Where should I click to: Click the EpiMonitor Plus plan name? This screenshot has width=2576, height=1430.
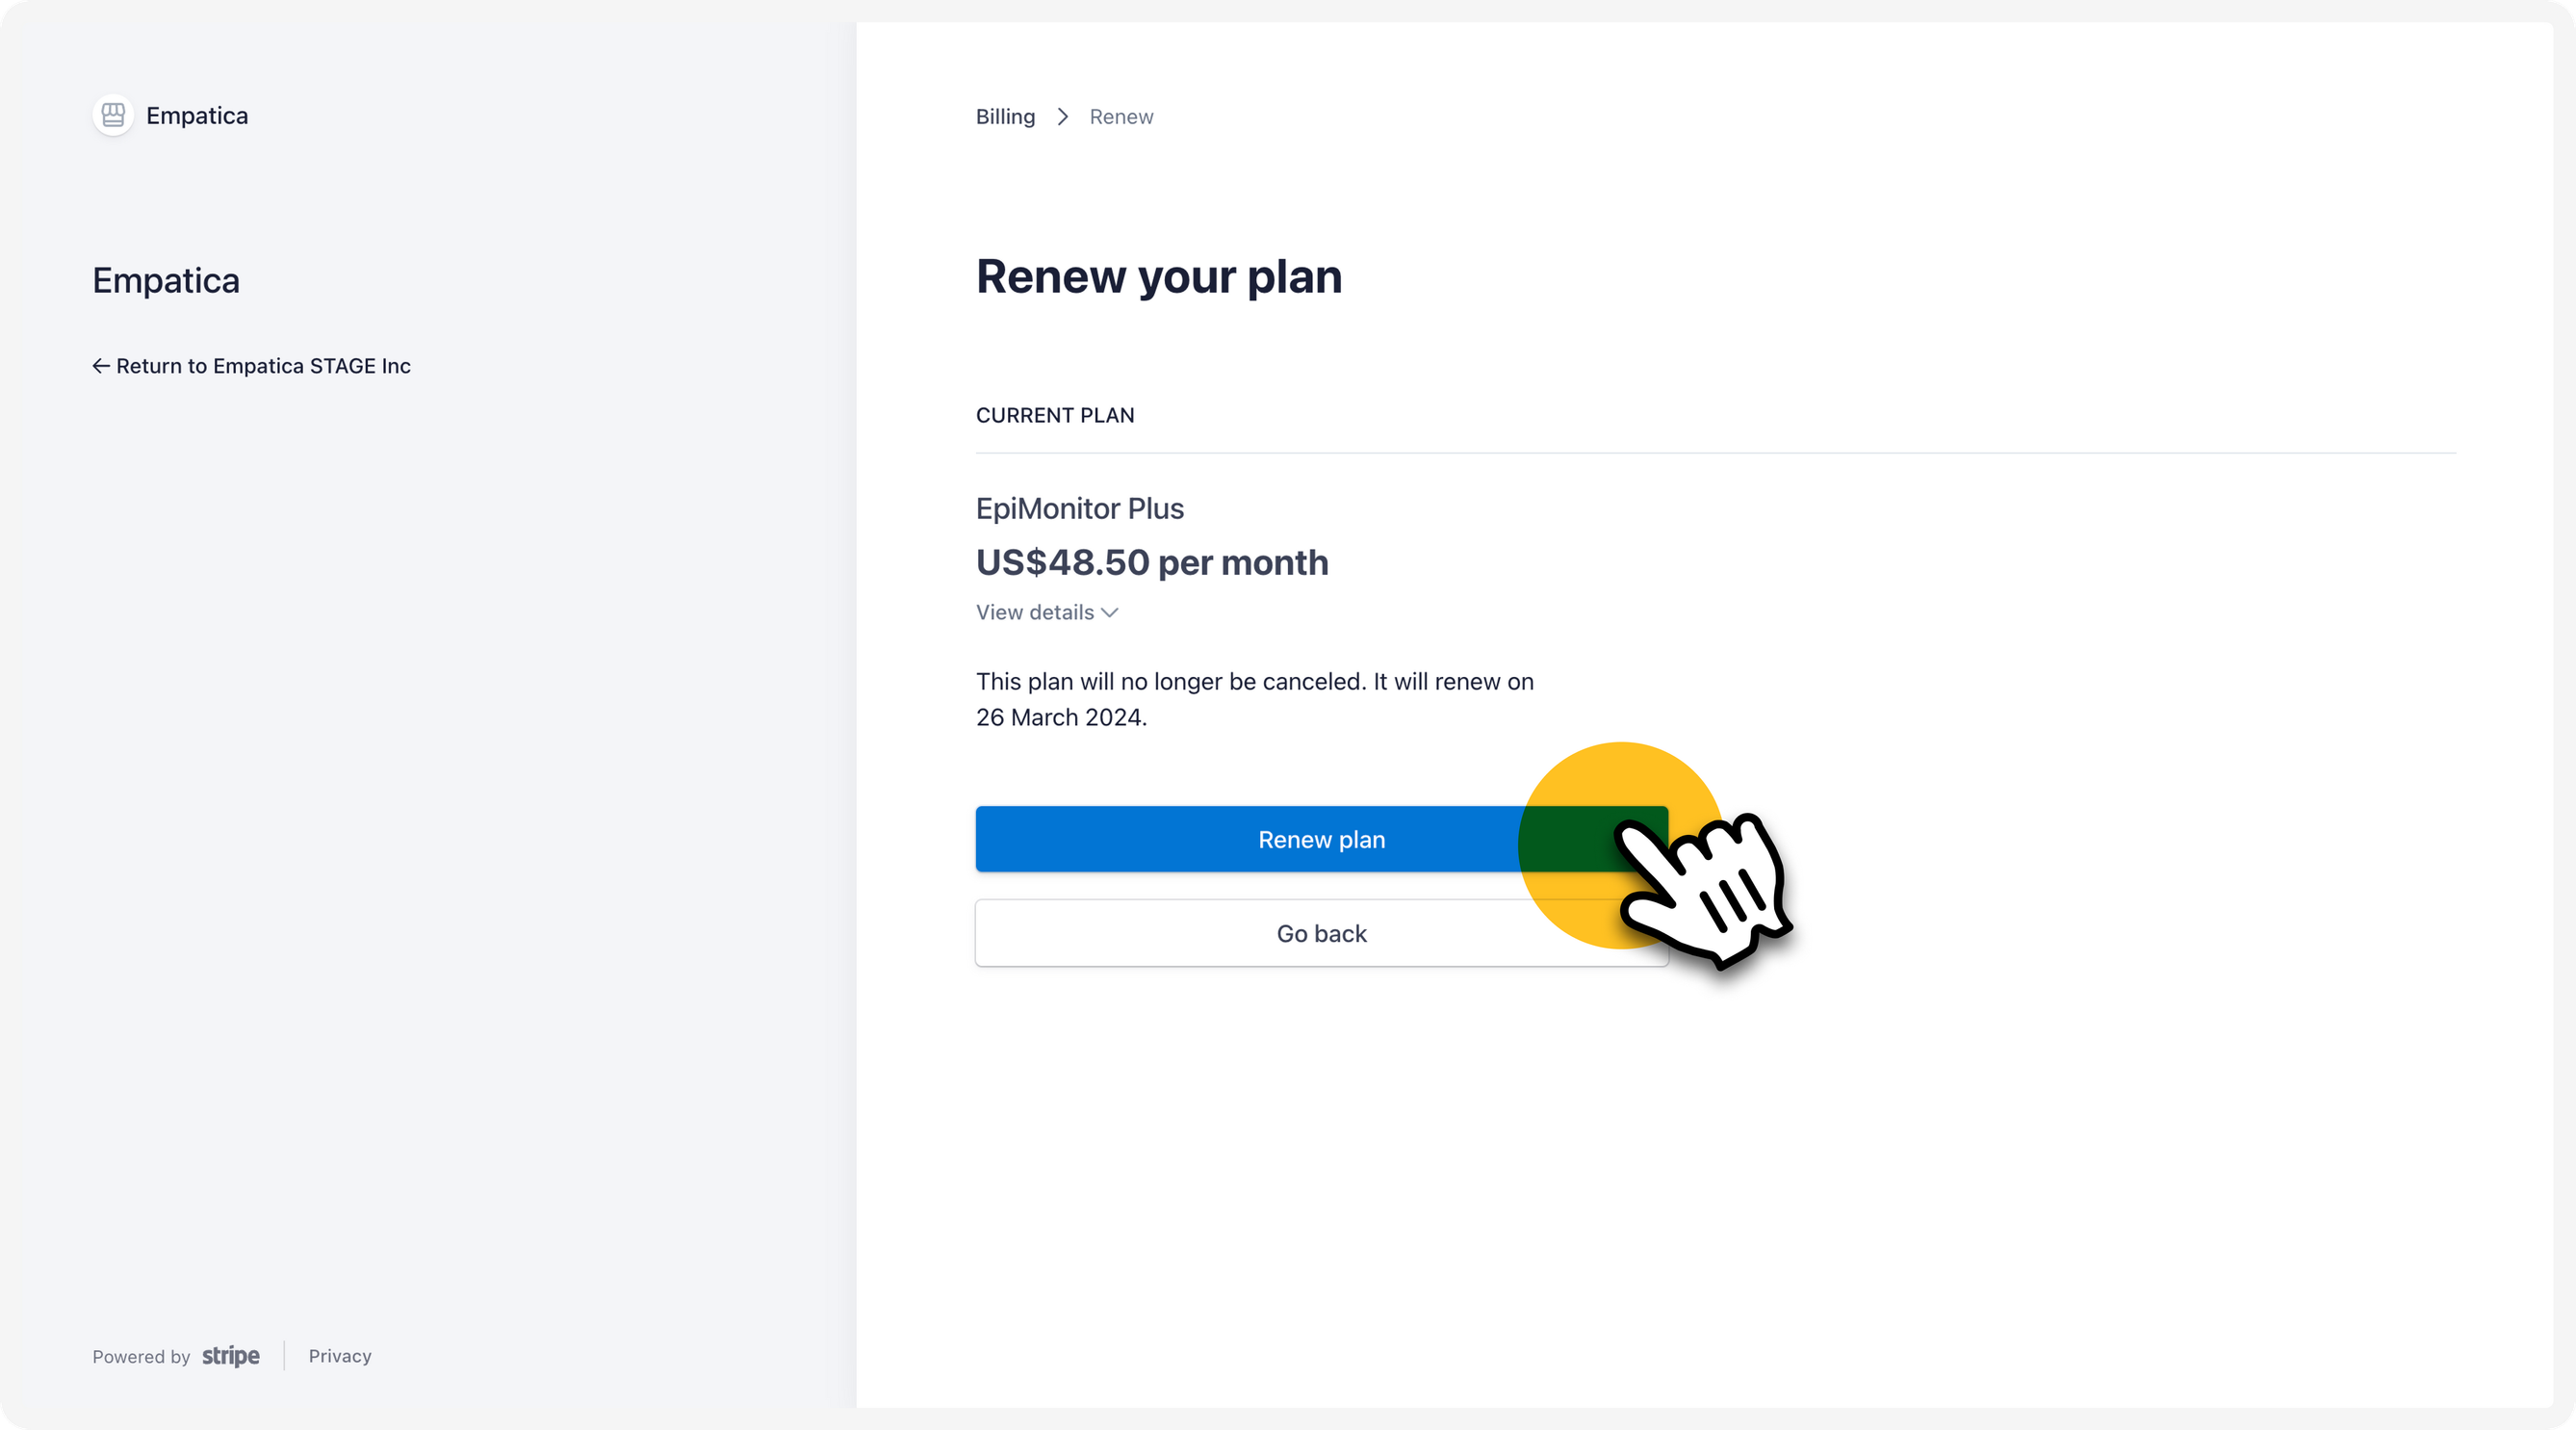click(1080, 509)
